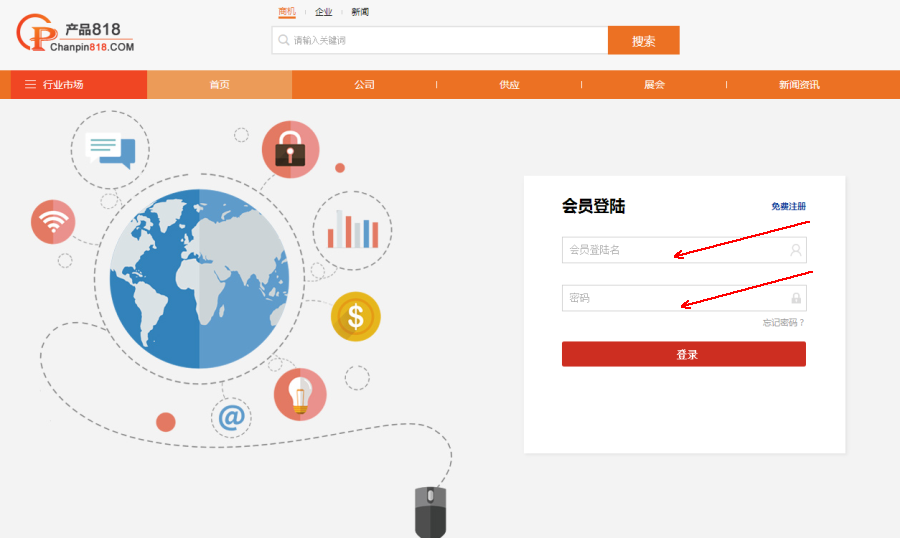Viewport: 900px width, 538px height.
Task: Click the magnifier icon in search box
Action: point(283,40)
